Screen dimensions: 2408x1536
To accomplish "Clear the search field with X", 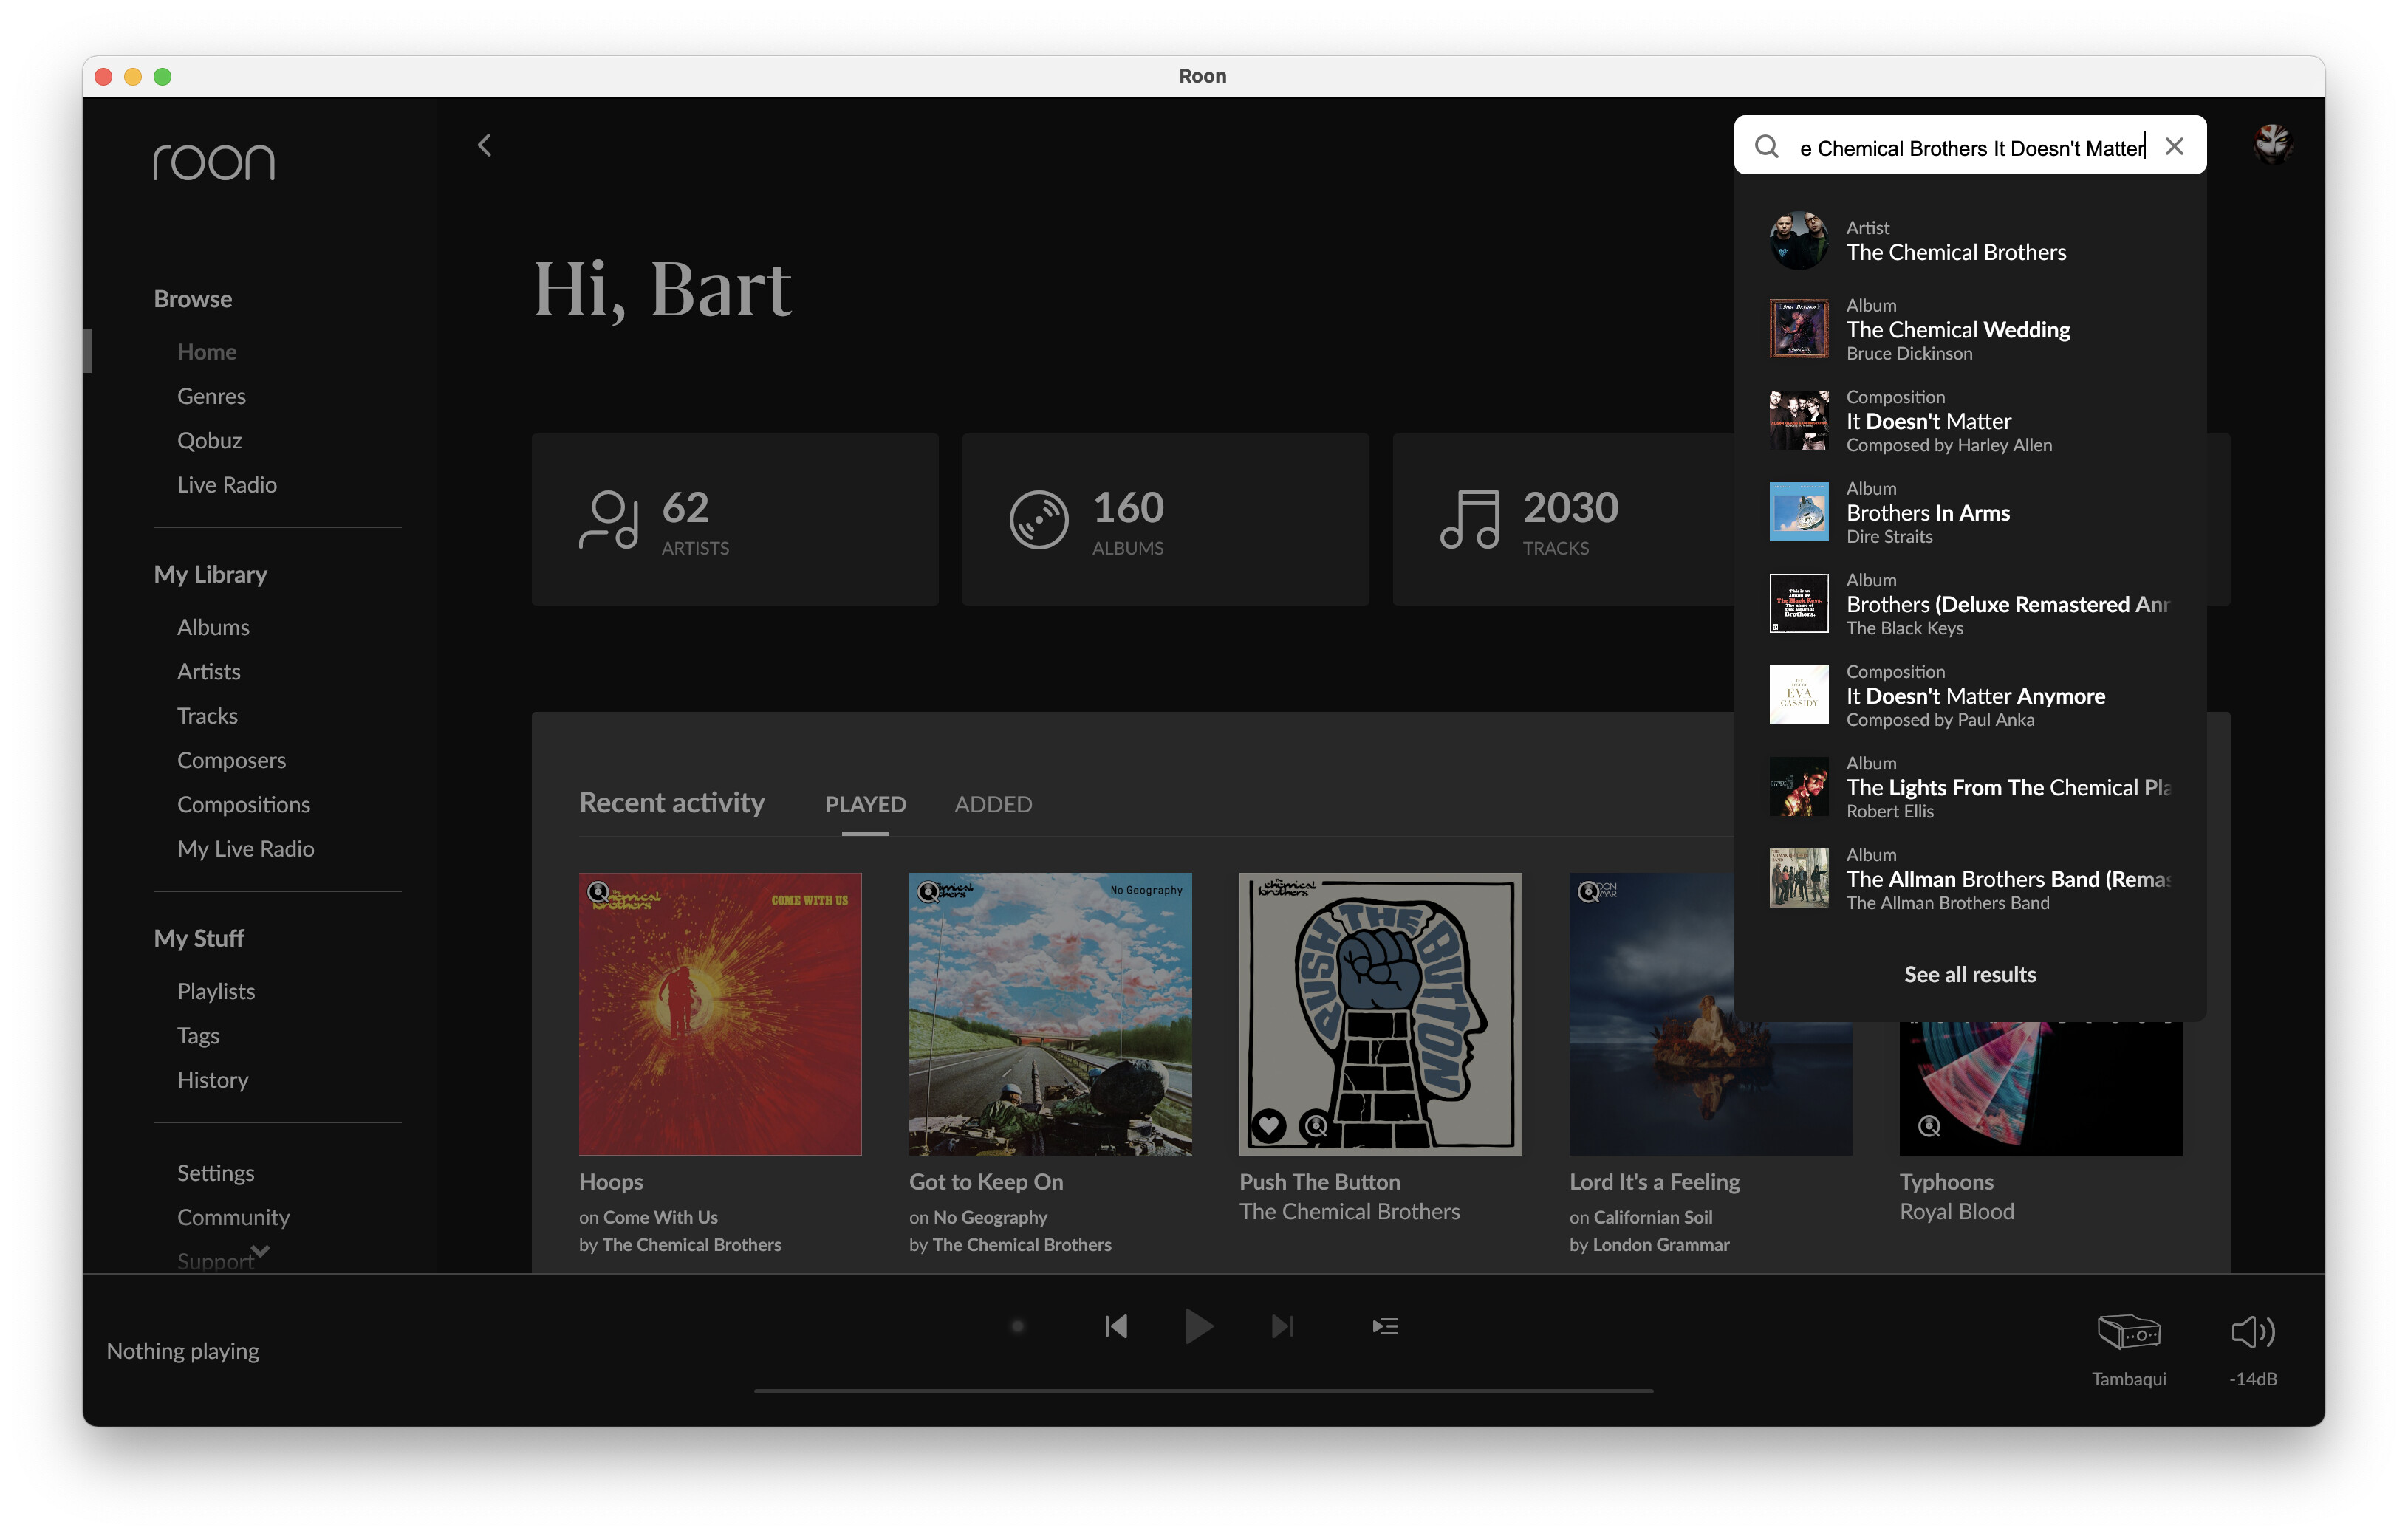I will click(x=2174, y=147).
